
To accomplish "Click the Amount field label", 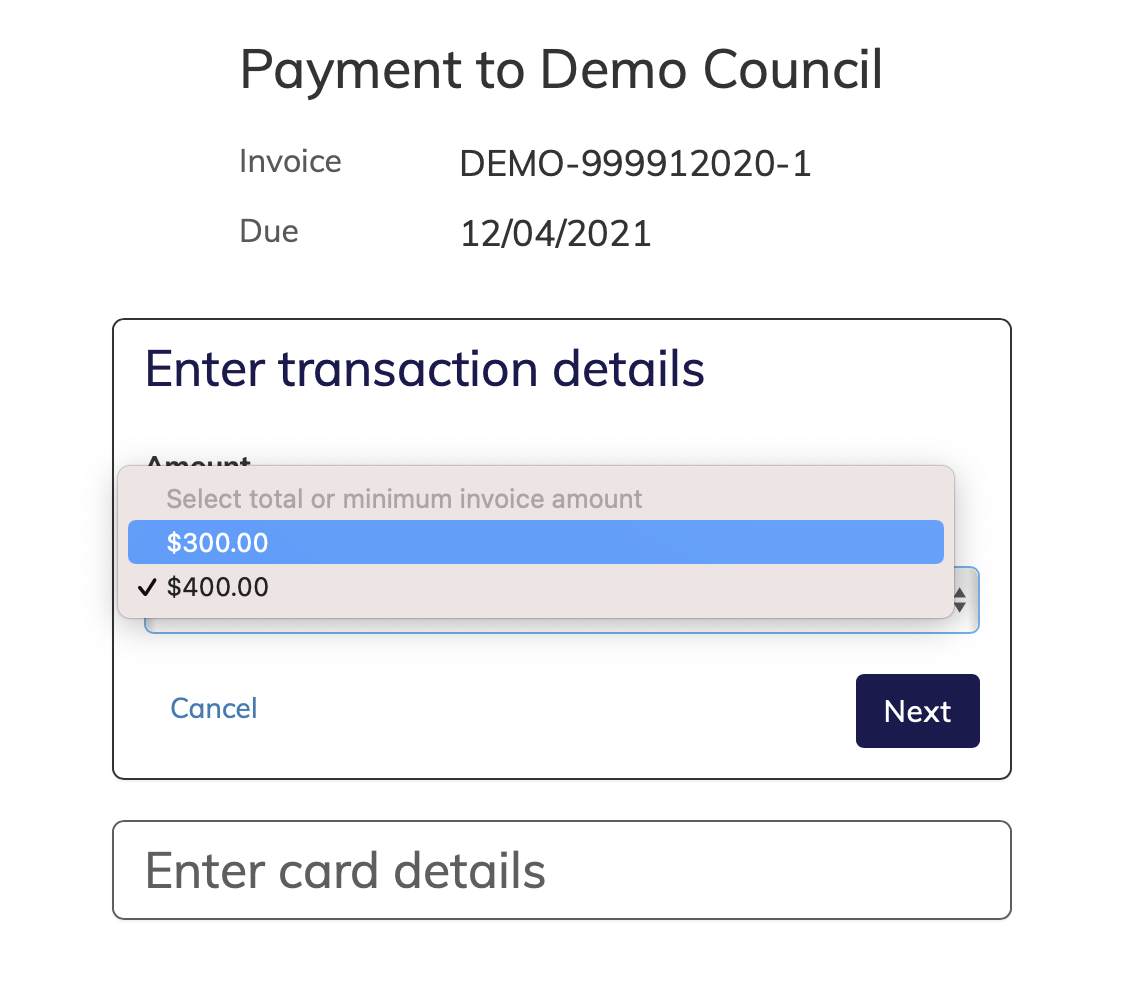I will click(x=198, y=463).
